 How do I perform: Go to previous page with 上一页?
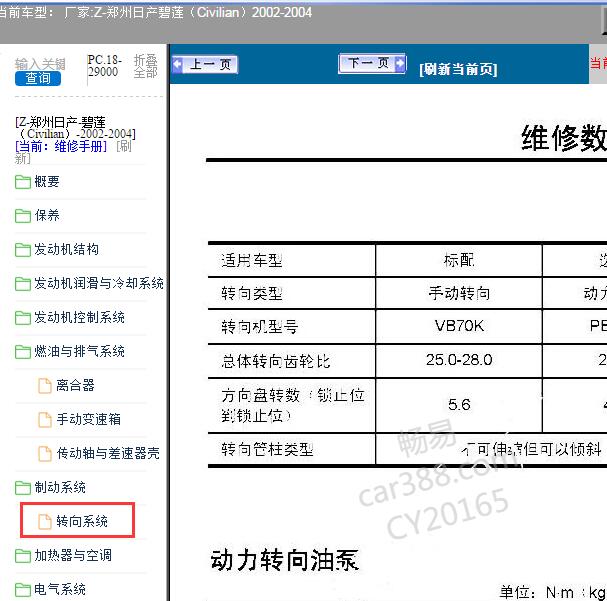click(205, 64)
